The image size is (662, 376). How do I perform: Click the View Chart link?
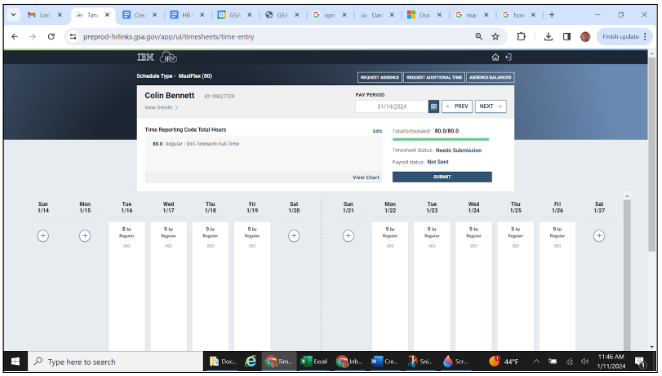click(x=366, y=178)
